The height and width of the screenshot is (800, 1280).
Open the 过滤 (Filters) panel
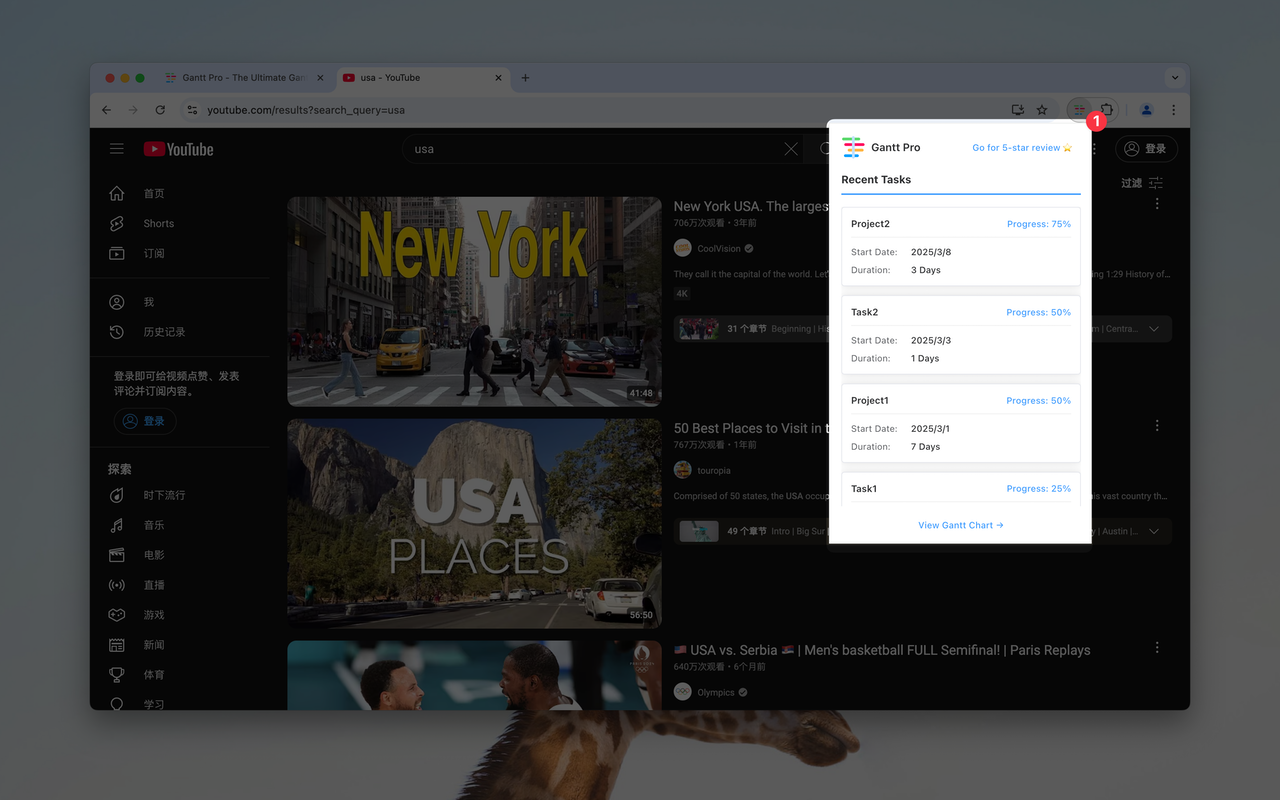(x=1144, y=183)
